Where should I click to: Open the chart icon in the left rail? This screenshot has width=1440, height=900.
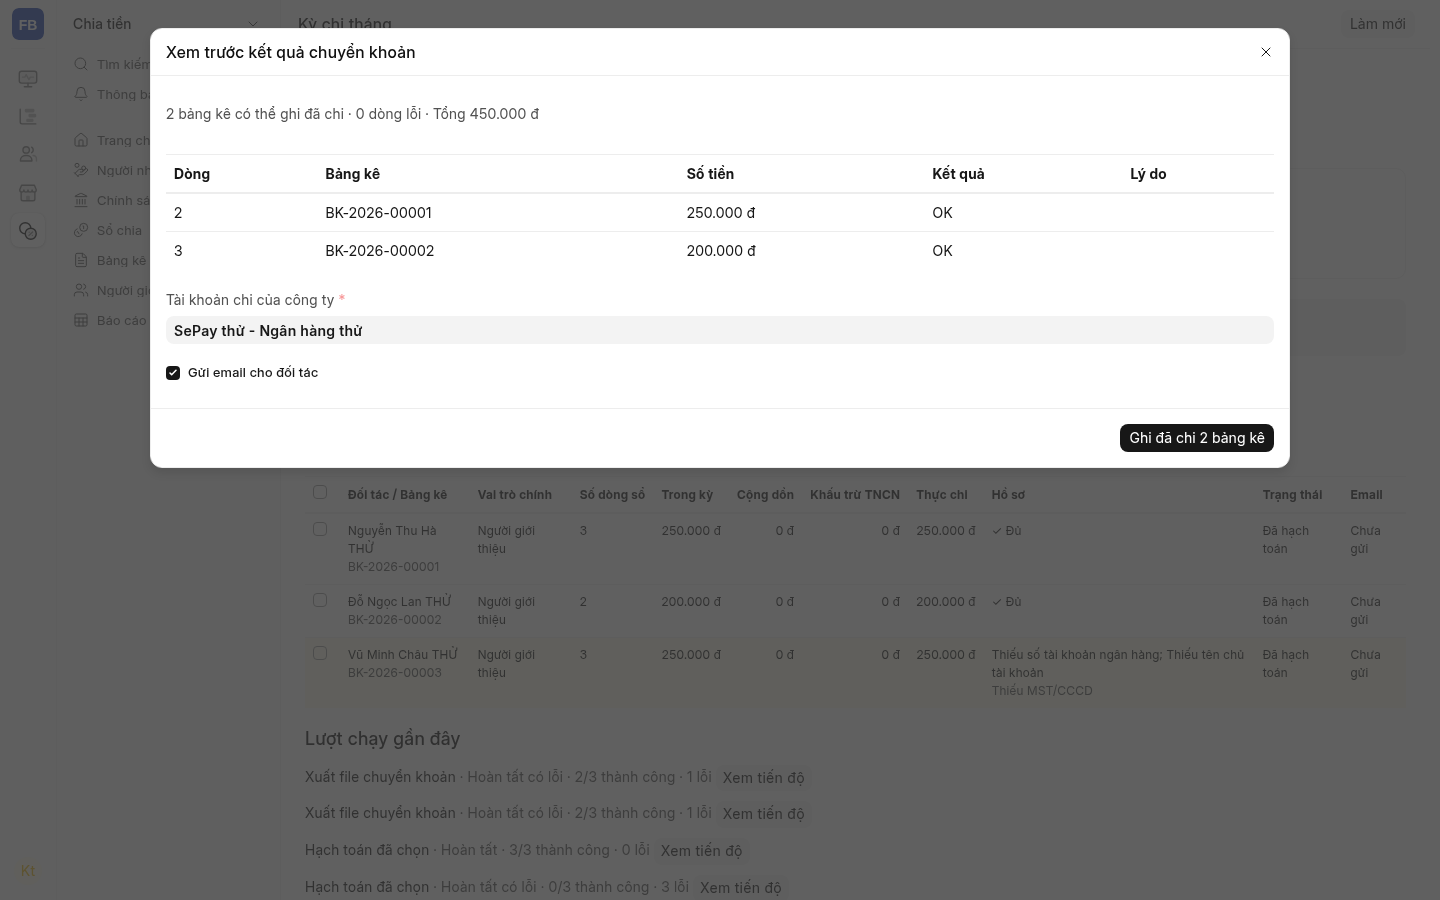tap(28, 117)
